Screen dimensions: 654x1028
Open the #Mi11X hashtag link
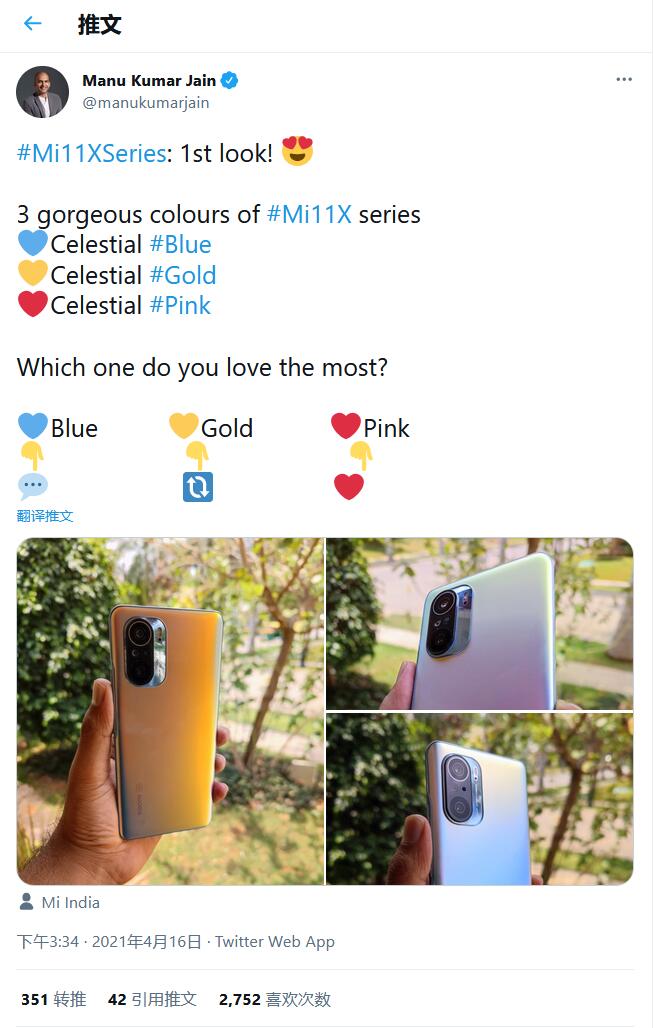tap(309, 215)
